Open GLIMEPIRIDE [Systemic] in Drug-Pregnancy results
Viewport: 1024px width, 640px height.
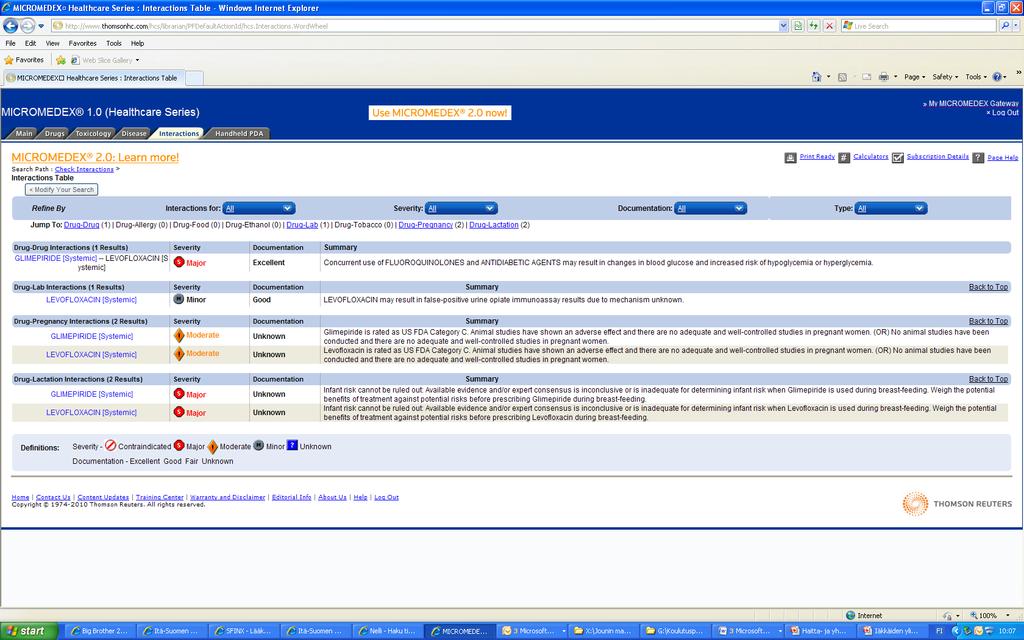pos(91,336)
